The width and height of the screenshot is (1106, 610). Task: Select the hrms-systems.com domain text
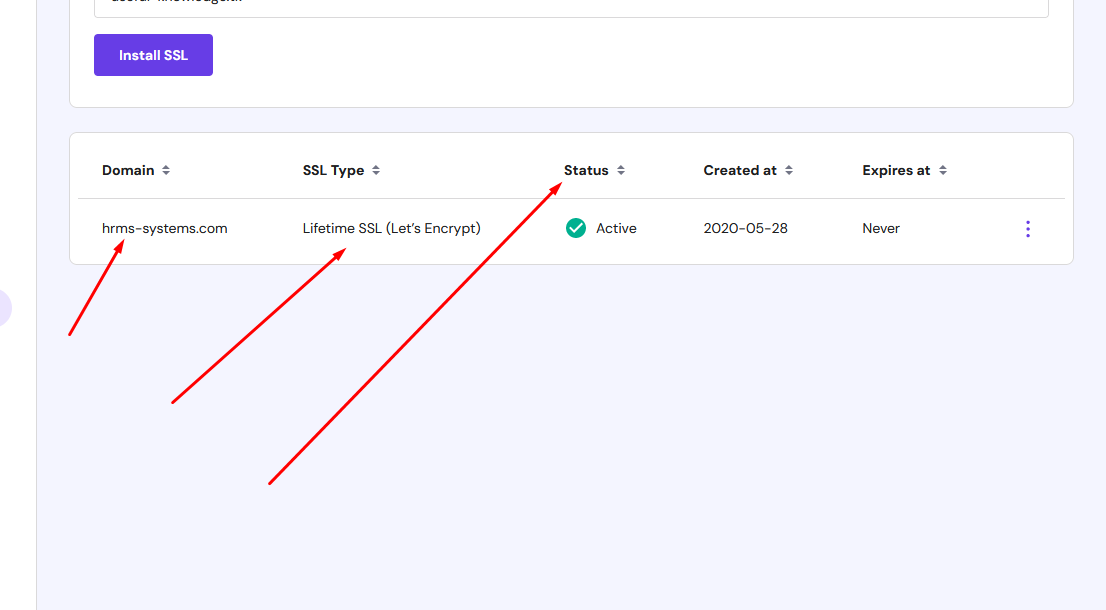[164, 228]
